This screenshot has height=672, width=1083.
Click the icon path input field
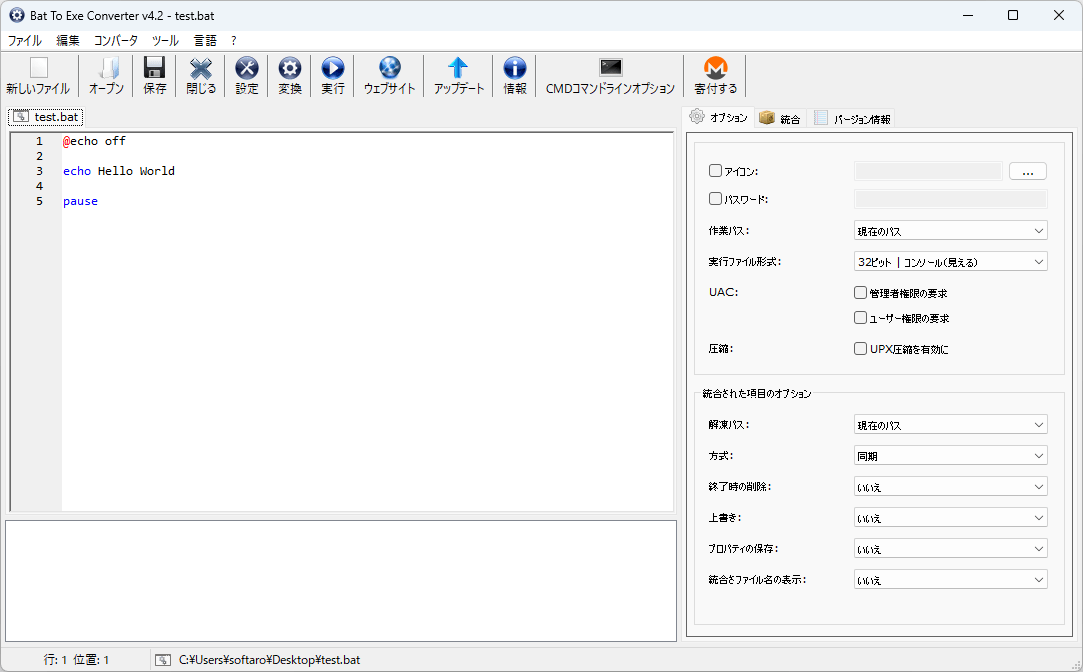coord(928,171)
